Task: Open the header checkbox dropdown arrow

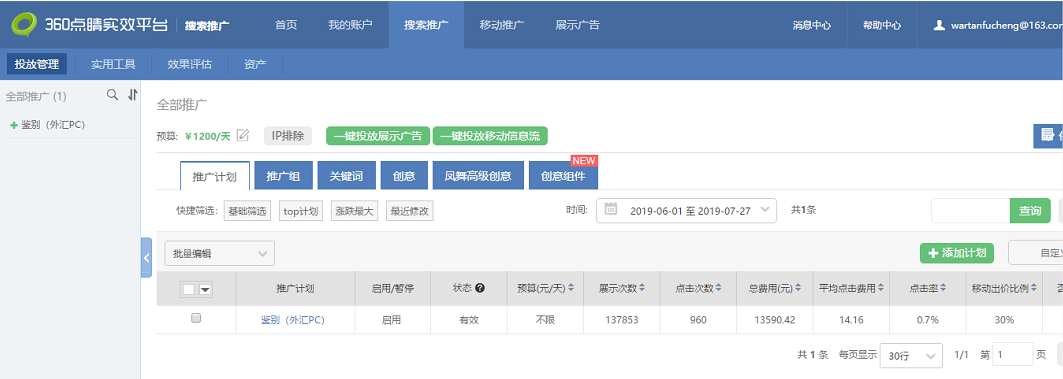Action: (205, 290)
